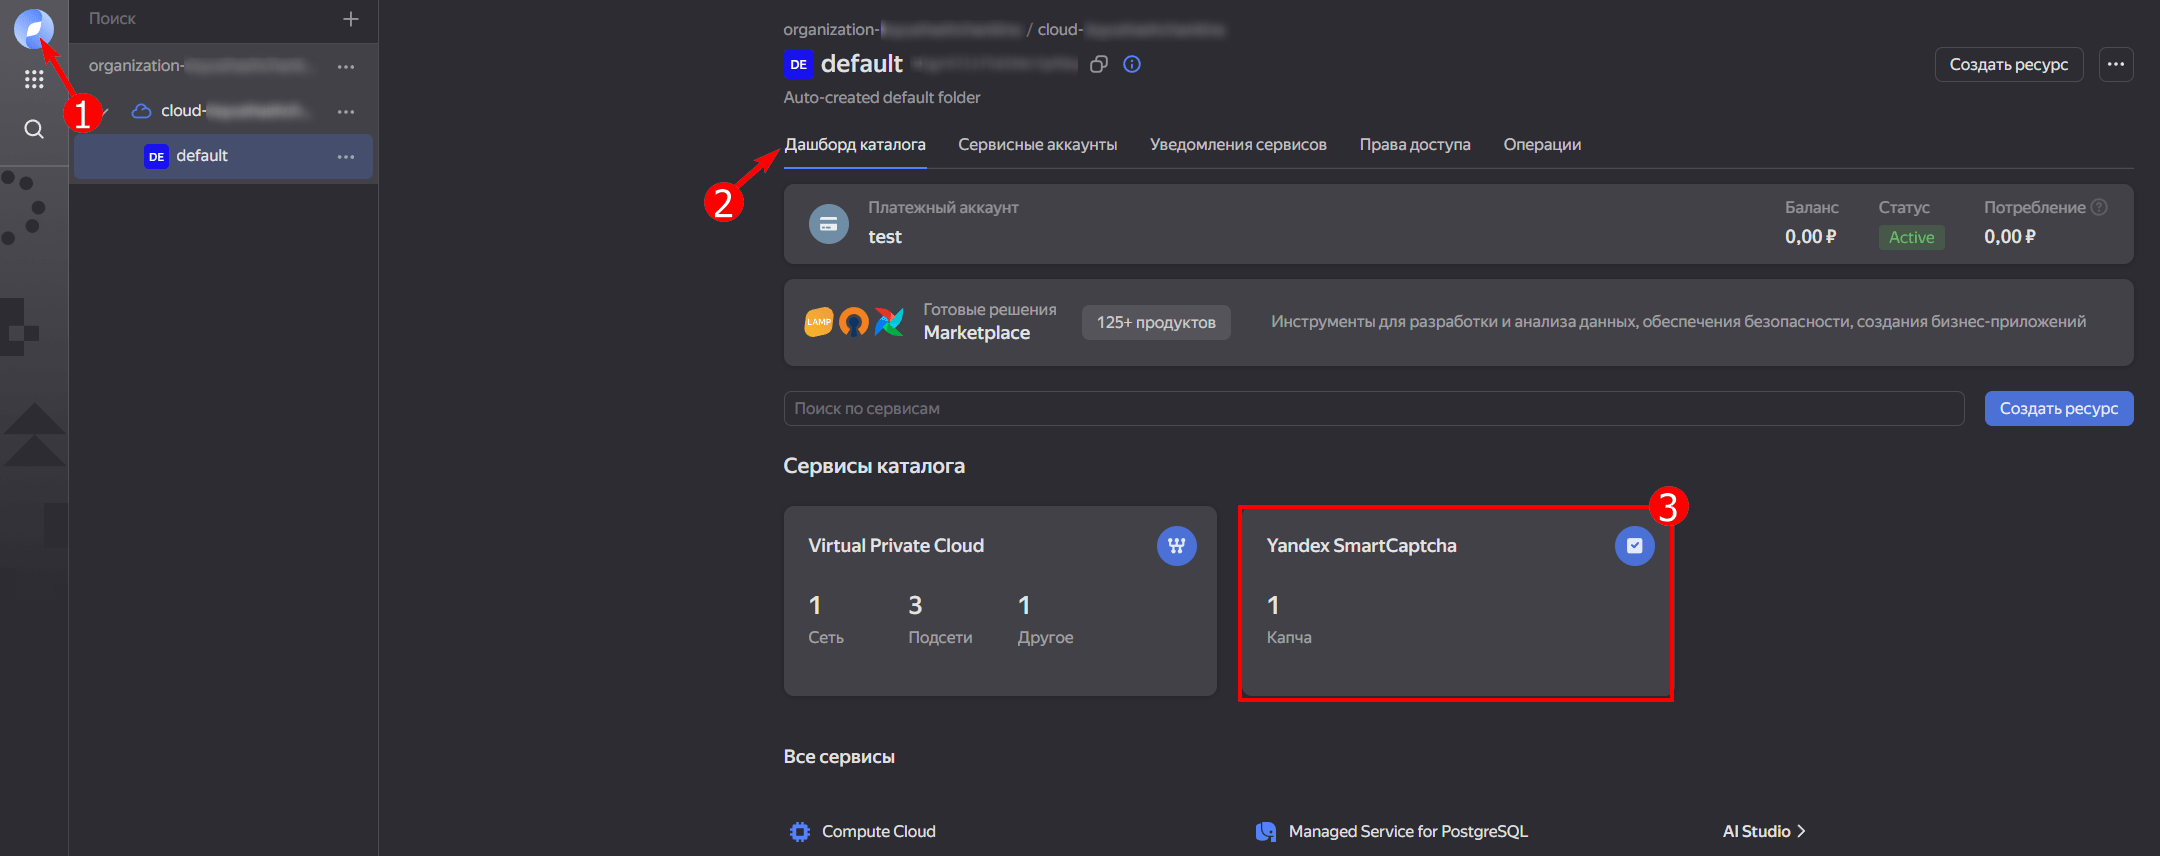Open the Другое count in VPC card
This screenshot has width=2160, height=856.
(1045, 620)
